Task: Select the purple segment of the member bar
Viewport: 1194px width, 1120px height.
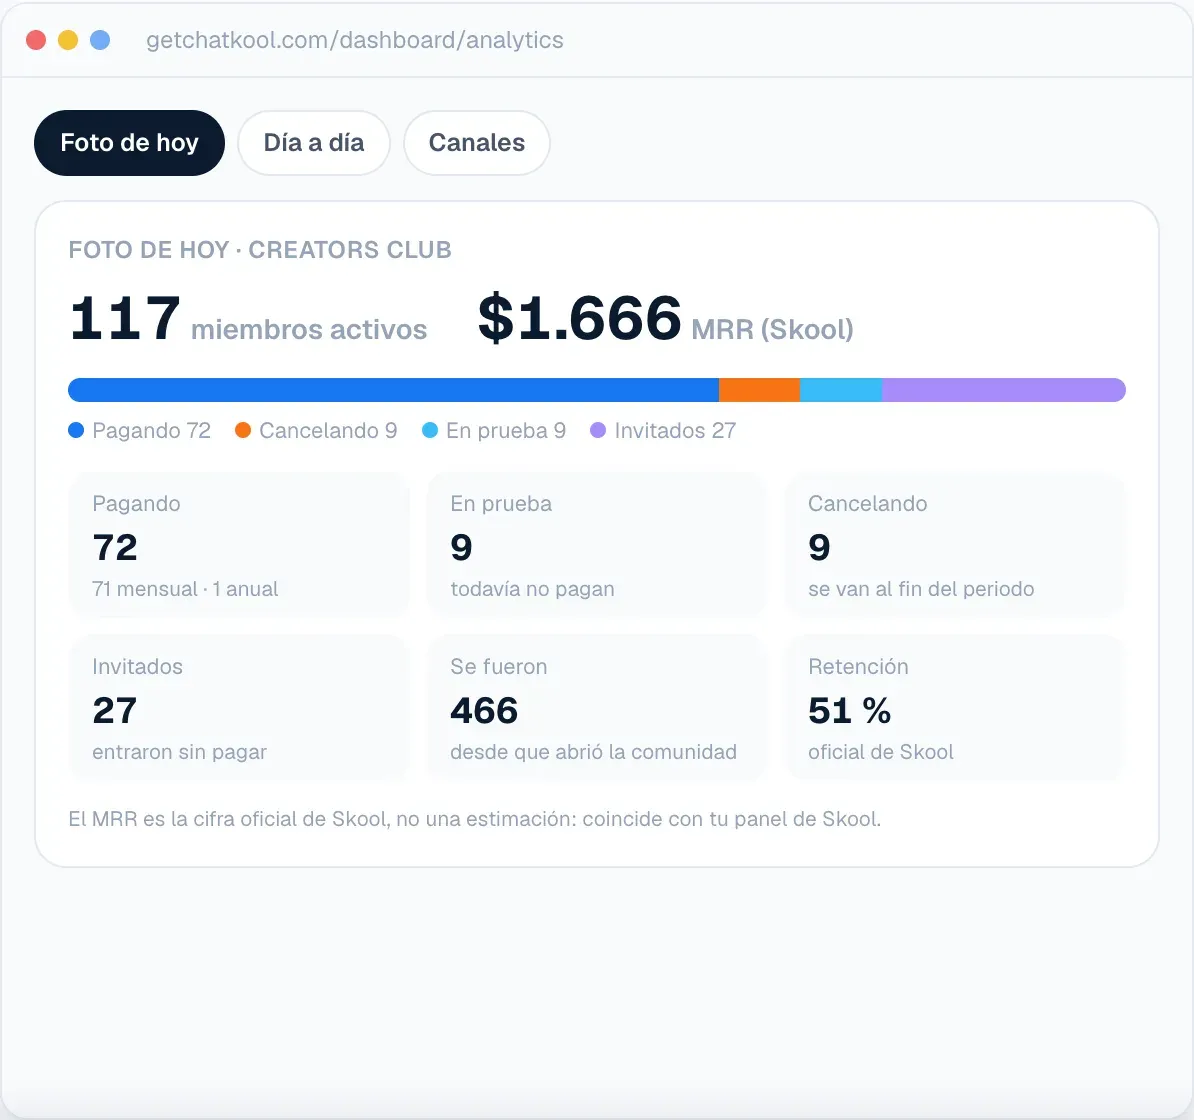Action: tap(1004, 390)
